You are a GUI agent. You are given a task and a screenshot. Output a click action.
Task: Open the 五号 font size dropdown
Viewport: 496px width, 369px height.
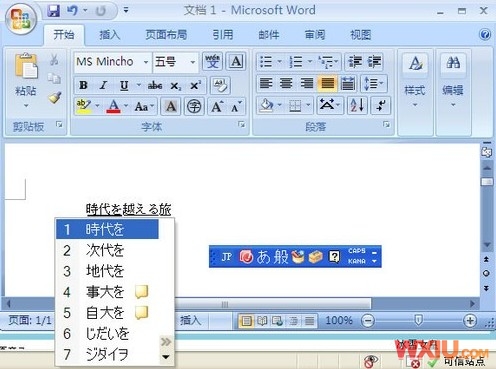click(193, 62)
